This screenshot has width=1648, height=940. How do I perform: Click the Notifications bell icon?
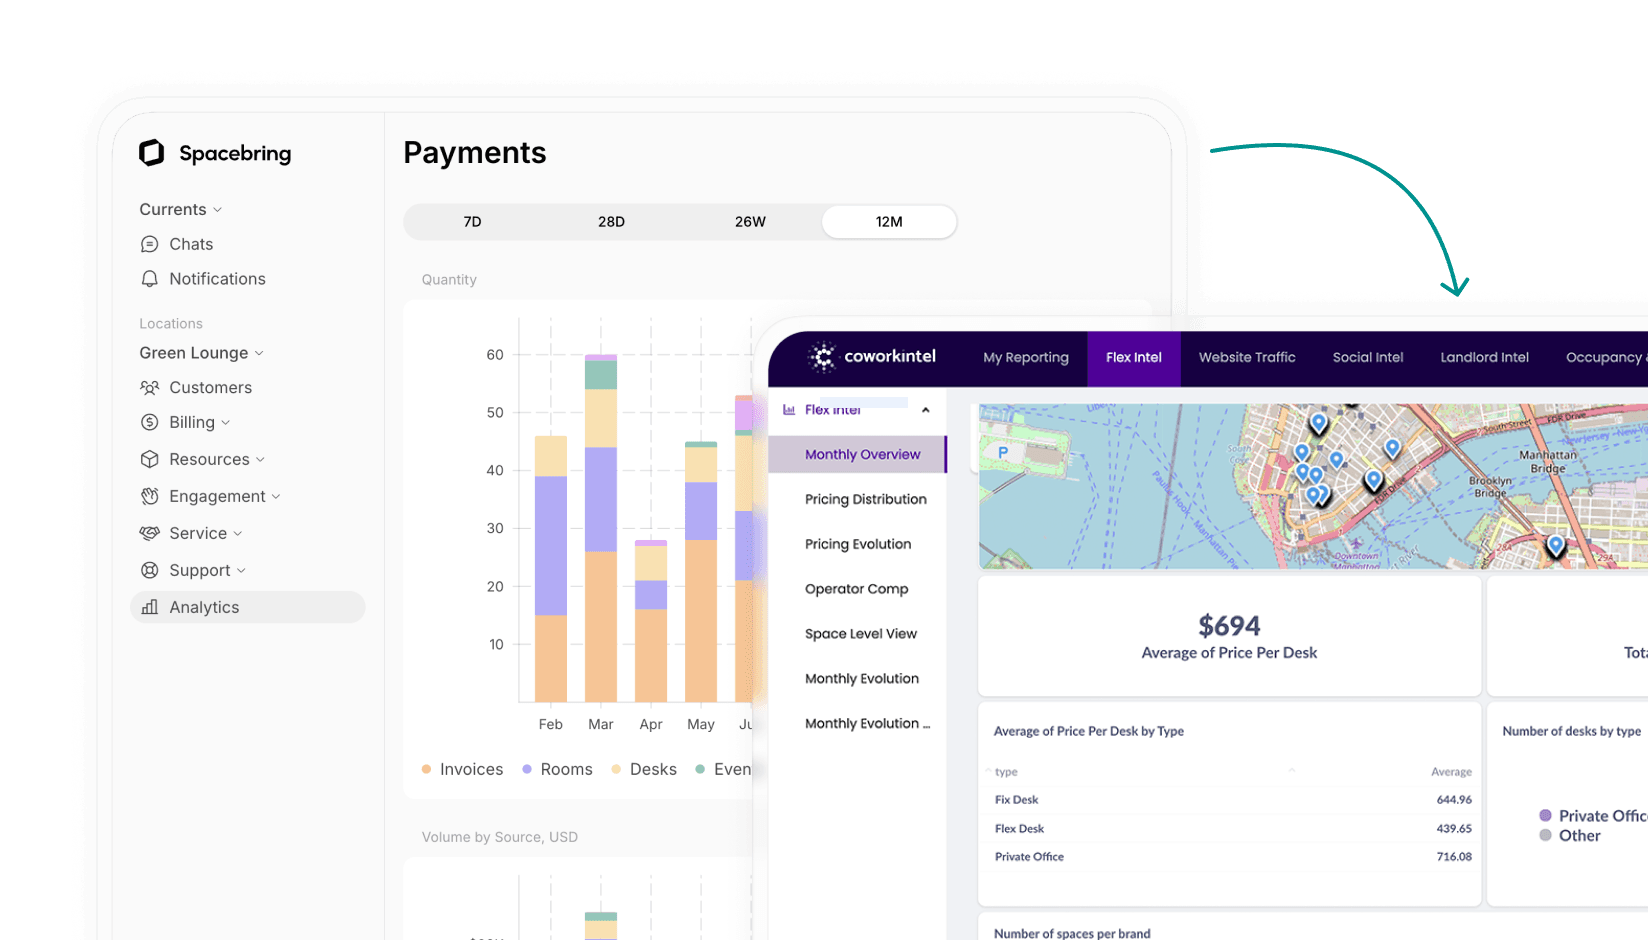[x=150, y=279]
